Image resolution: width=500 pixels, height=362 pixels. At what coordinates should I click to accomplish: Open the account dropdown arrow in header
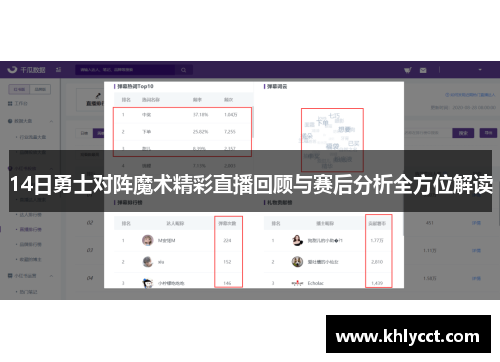tap(480, 70)
